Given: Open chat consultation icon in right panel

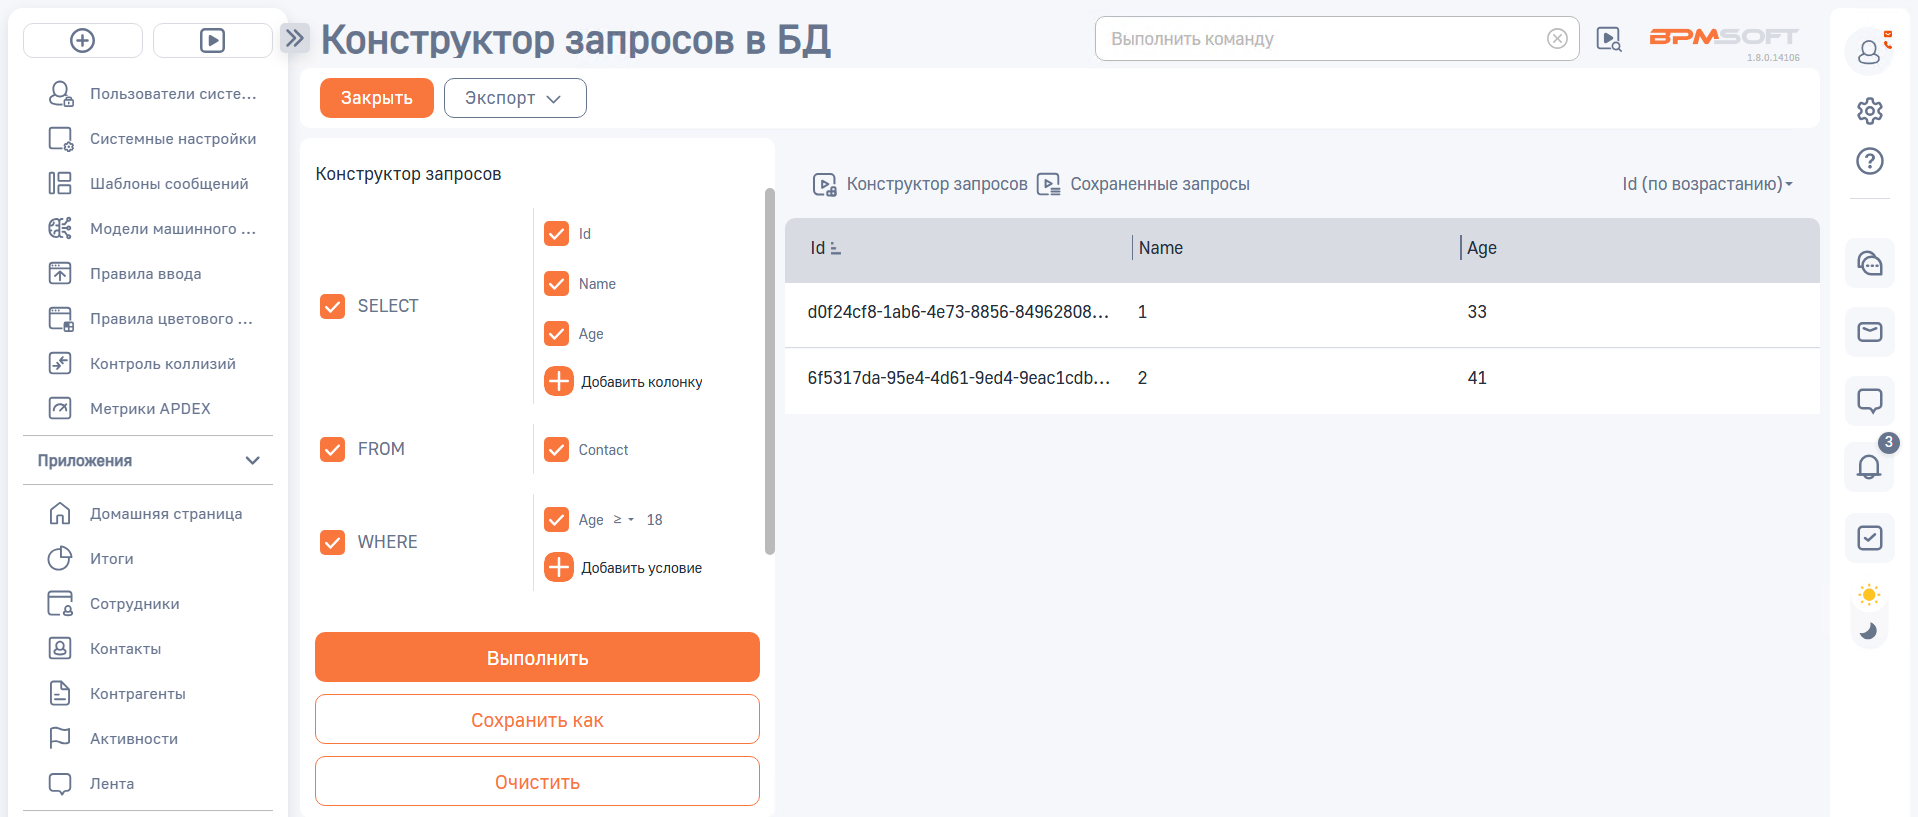Looking at the screenshot, I should point(1870,263).
